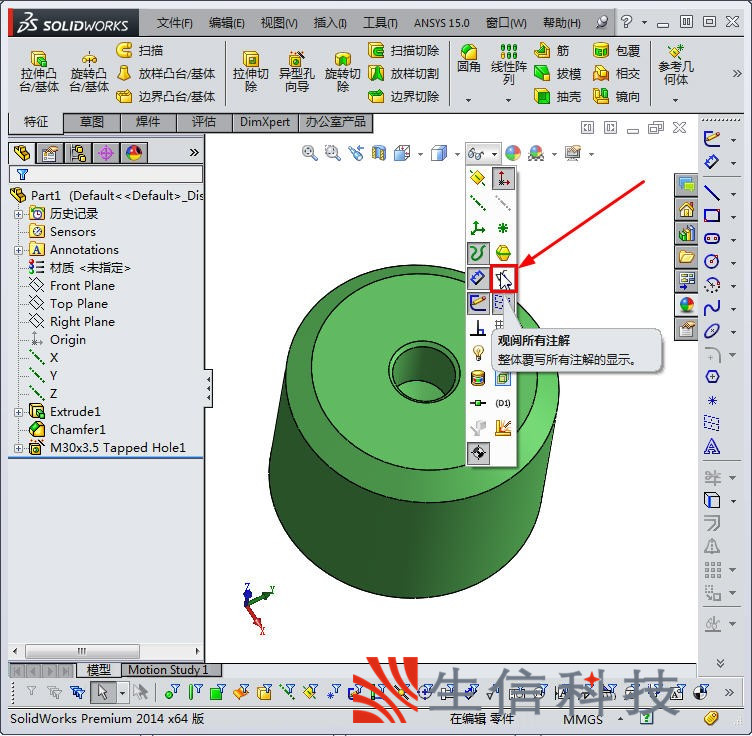This screenshot has height=736, width=752.
Task: Click the feature tree filter input field
Action: pos(106,174)
